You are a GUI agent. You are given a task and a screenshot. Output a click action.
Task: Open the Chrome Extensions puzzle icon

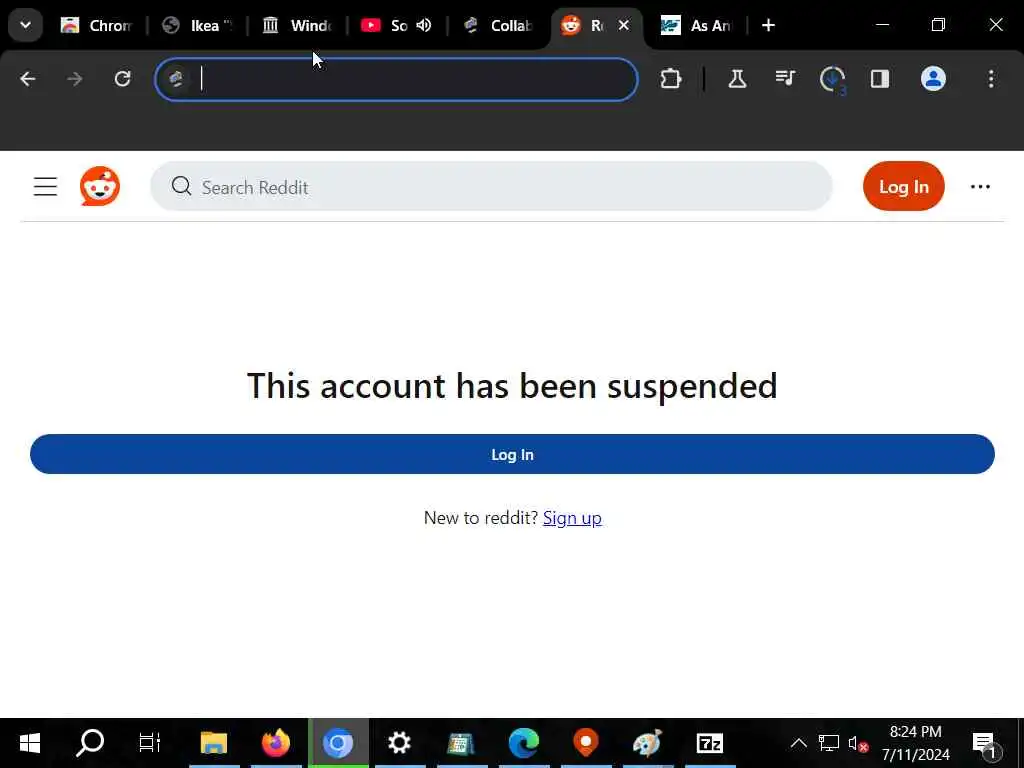[671, 80]
